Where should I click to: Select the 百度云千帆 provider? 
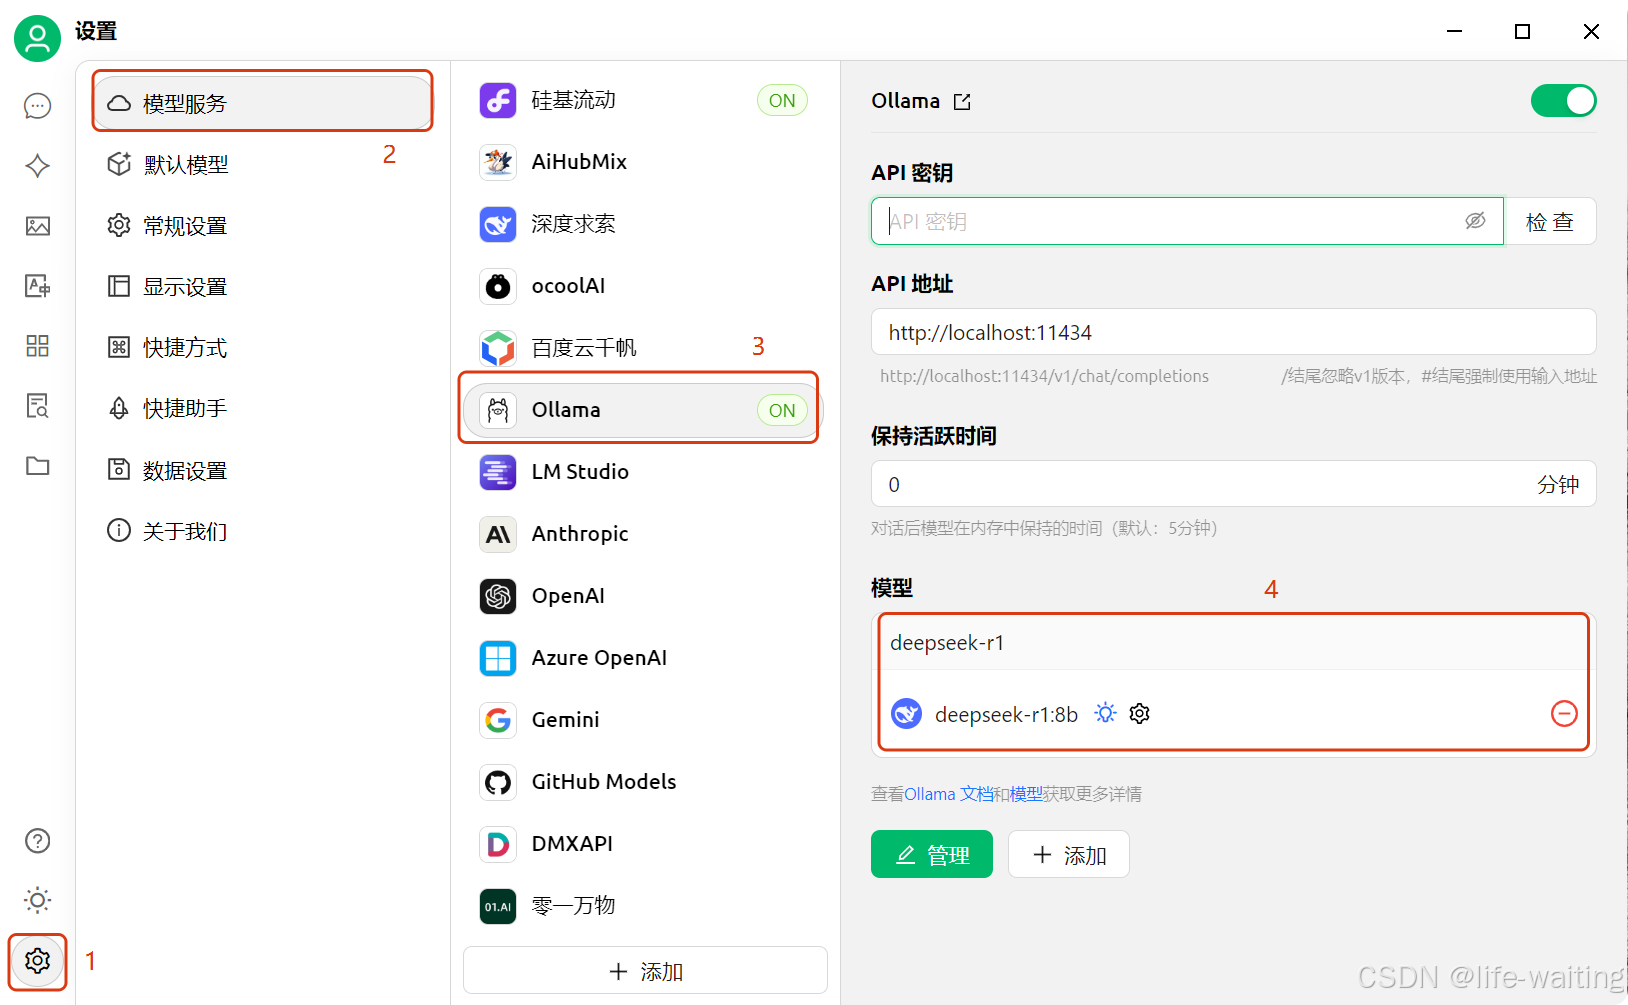[644, 348]
